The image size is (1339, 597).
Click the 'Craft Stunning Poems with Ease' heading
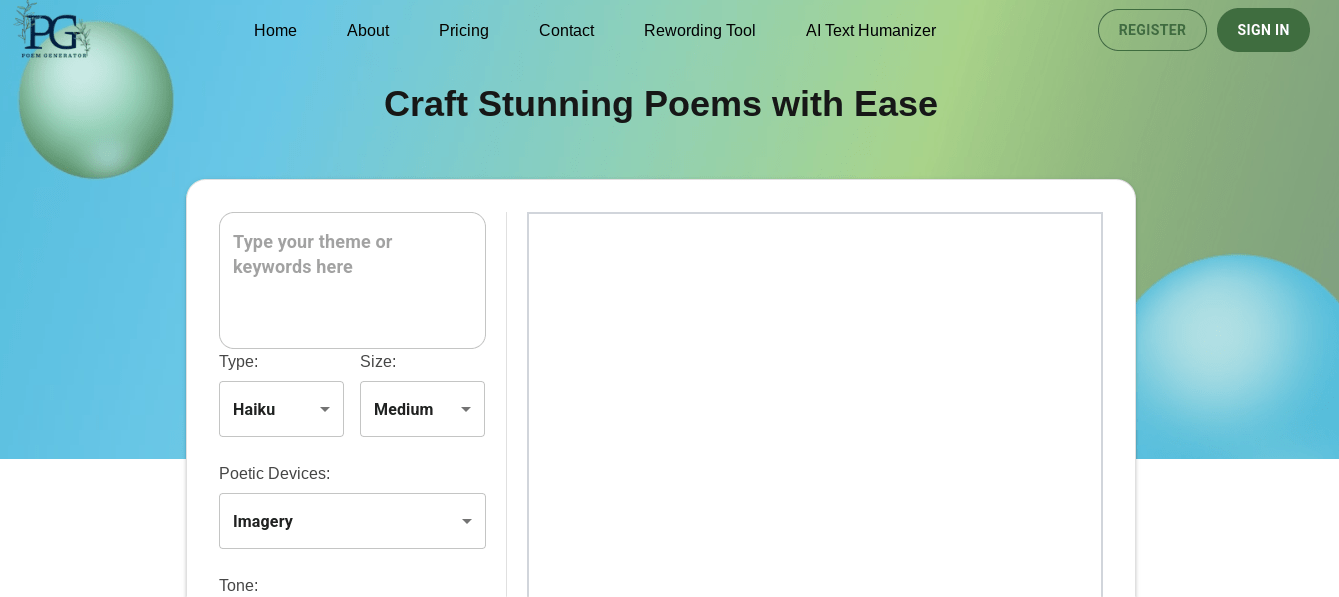661,104
